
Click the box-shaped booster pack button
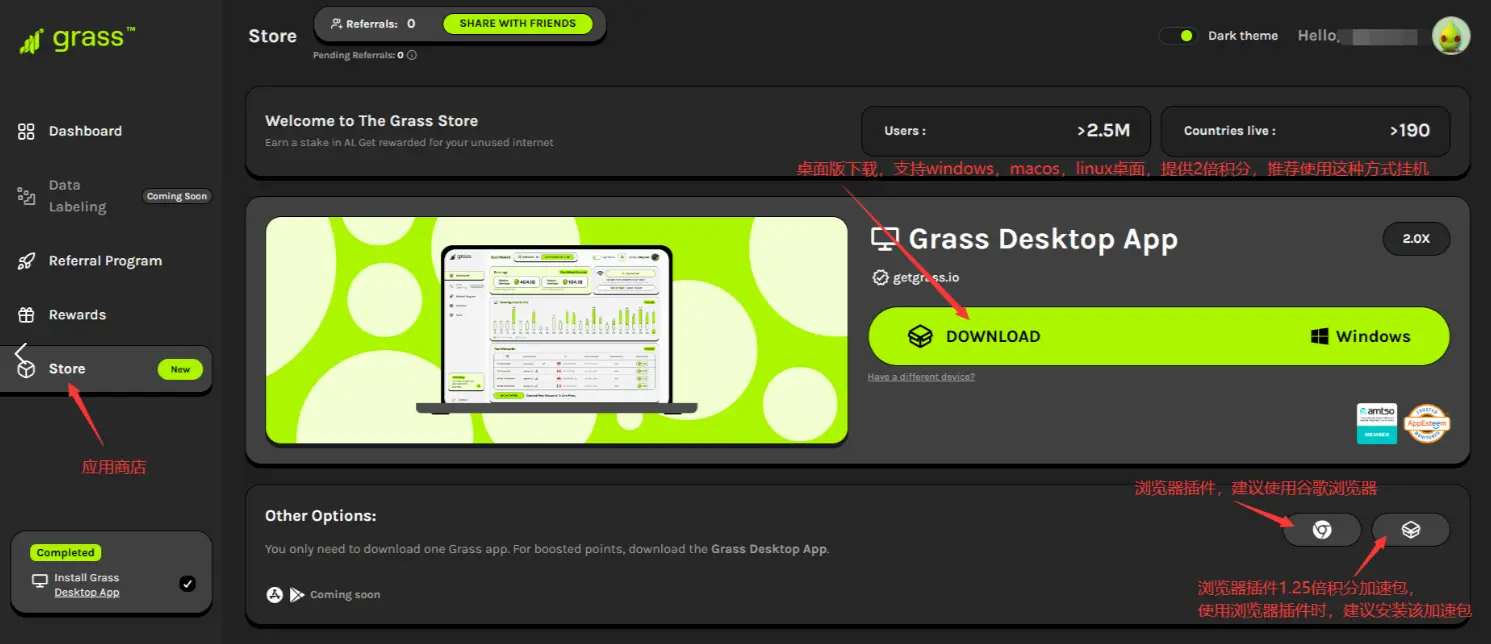1410,530
